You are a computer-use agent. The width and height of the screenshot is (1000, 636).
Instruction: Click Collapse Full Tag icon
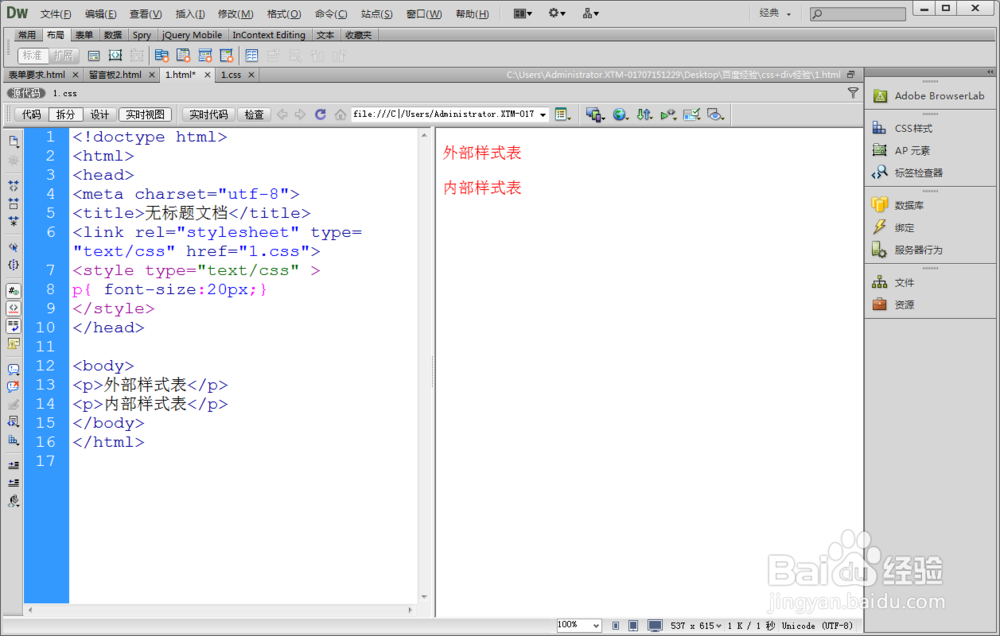click(13, 186)
